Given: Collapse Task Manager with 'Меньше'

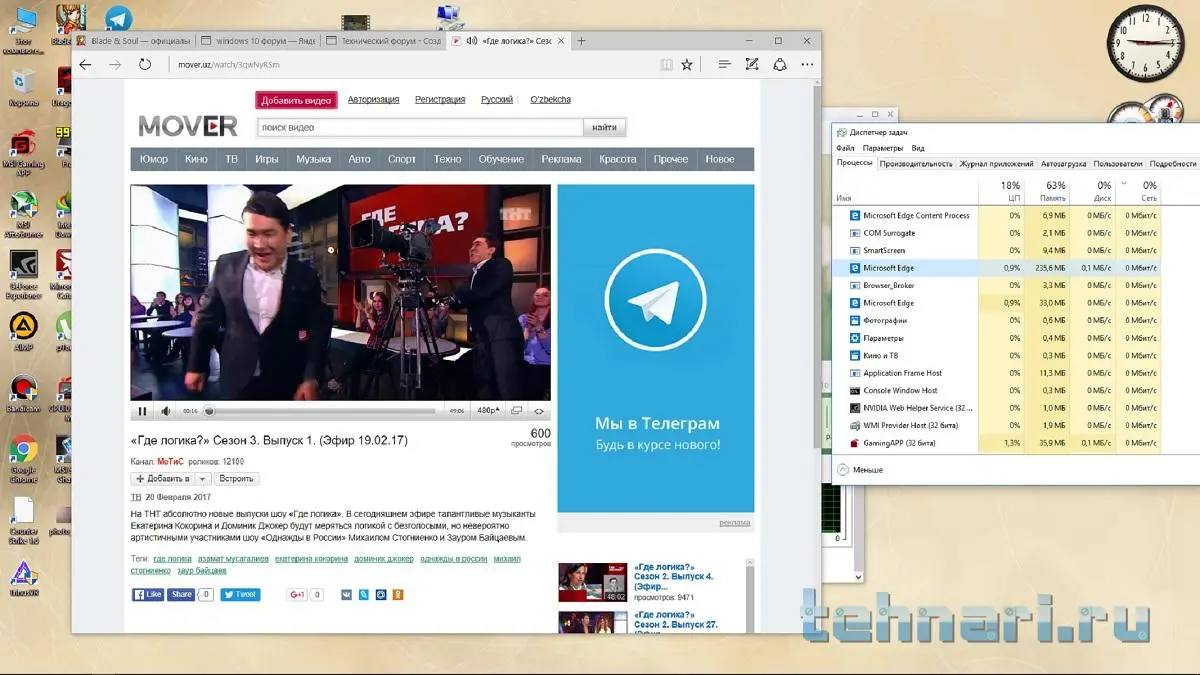Looking at the screenshot, I should [860, 469].
